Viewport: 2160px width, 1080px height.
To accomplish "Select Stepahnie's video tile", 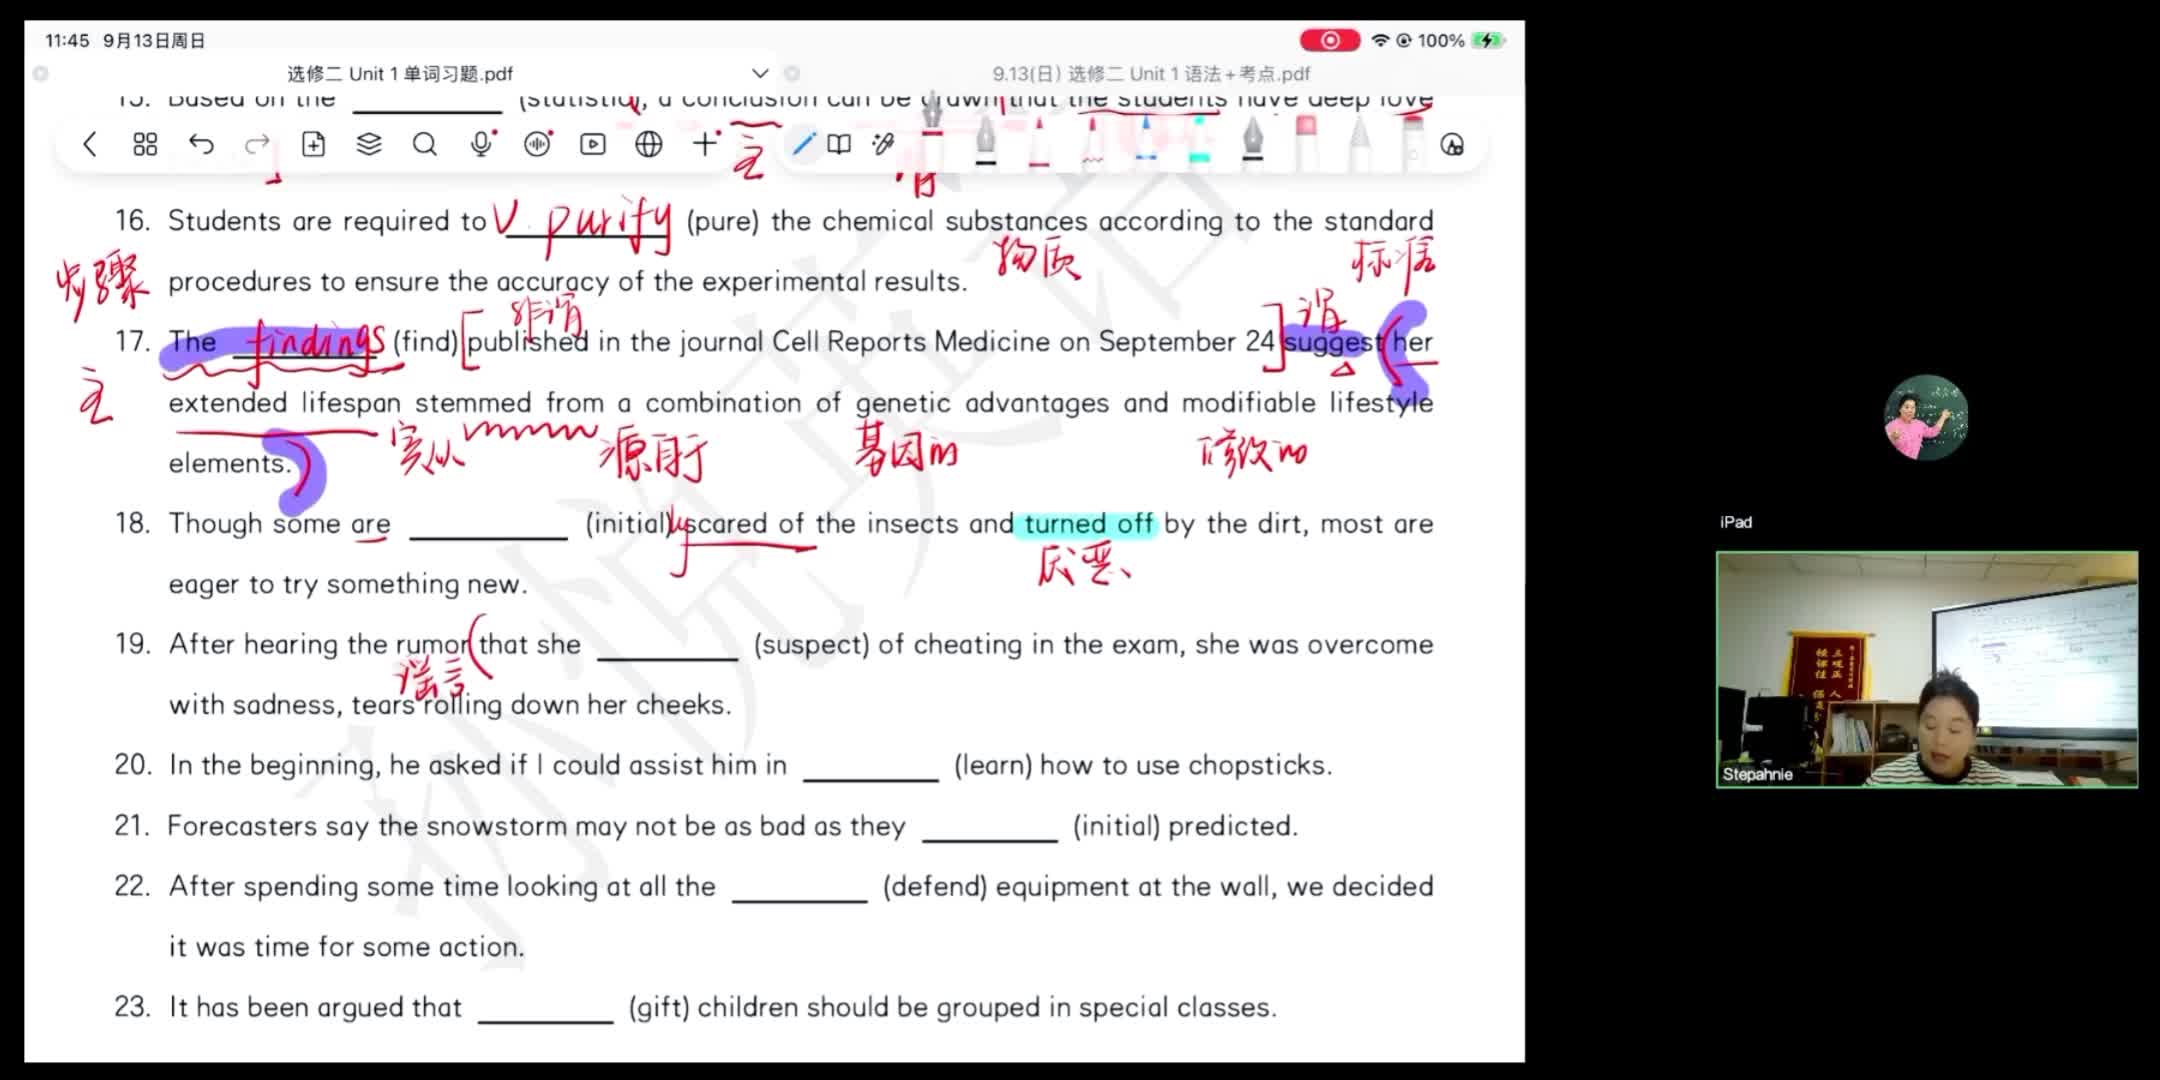I will tap(1927, 670).
